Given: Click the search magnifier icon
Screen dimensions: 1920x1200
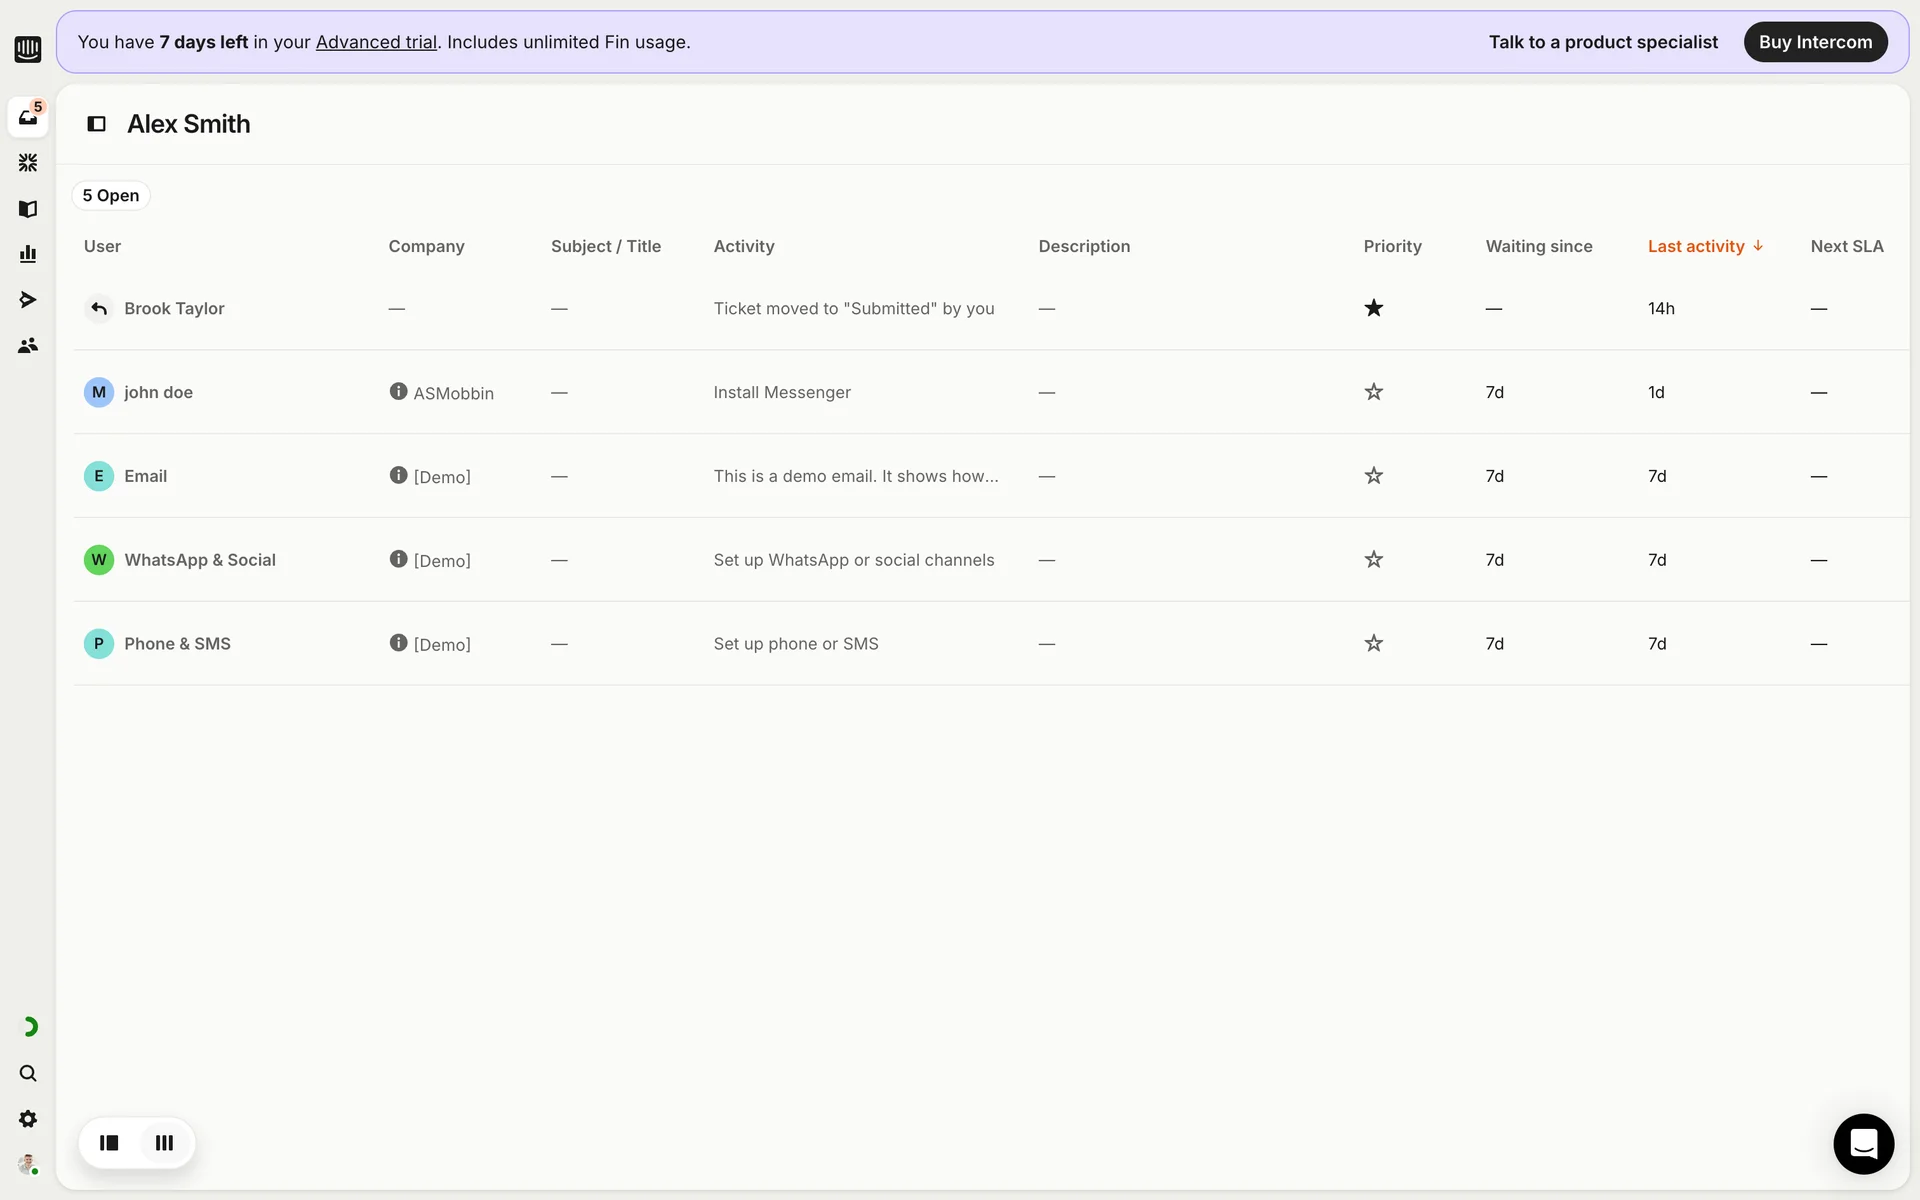Looking at the screenshot, I should (28, 1073).
